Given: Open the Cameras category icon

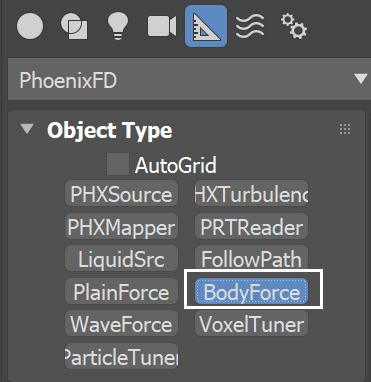Looking at the screenshot, I should click(x=162, y=26).
